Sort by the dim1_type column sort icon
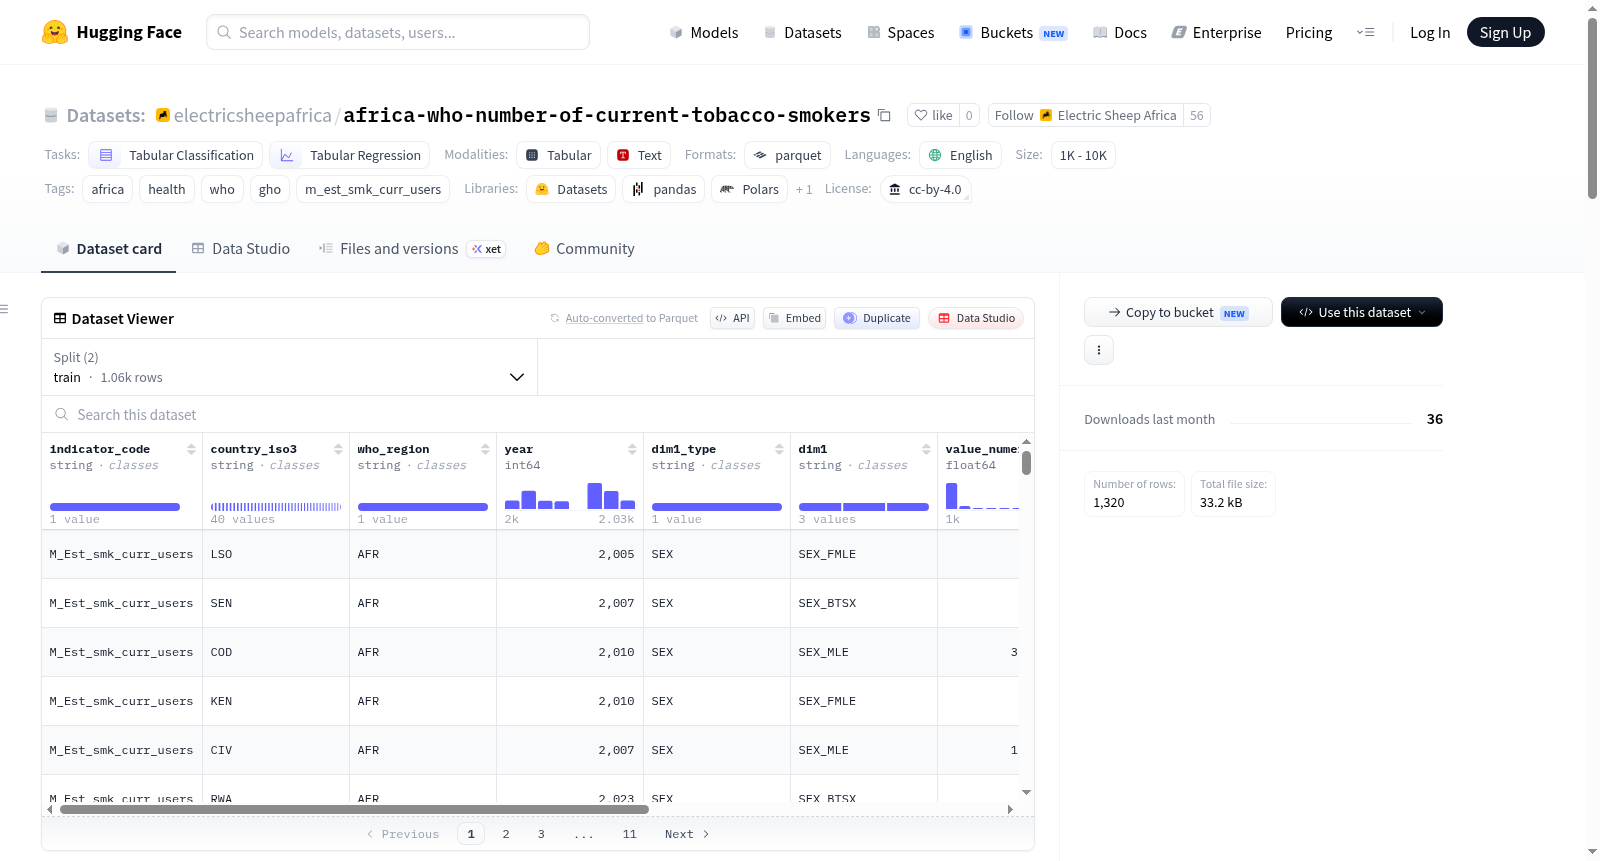The image size is (1600, 861). click(x=779, y=449)
